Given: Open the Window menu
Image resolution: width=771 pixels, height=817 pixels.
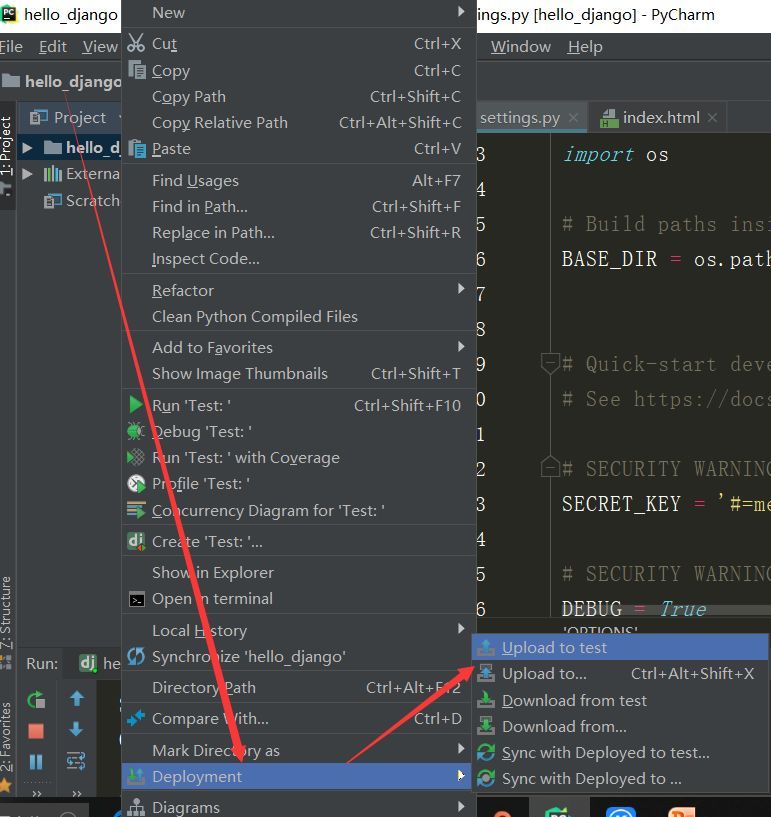Looking at the screenshot, I should 520,47.
